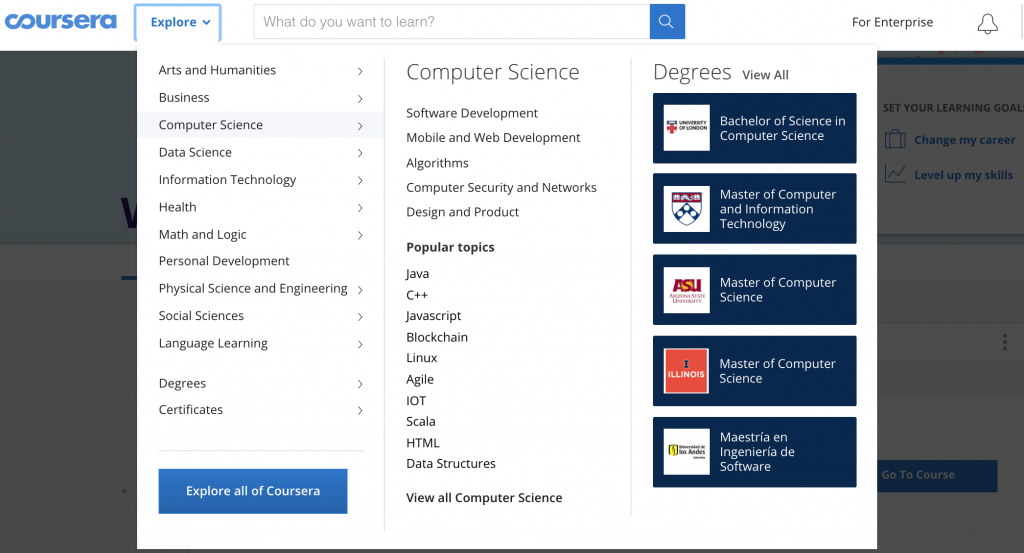Click the University of London logo
Viewport: 1024px width, 553px height.
coord(686,127)
